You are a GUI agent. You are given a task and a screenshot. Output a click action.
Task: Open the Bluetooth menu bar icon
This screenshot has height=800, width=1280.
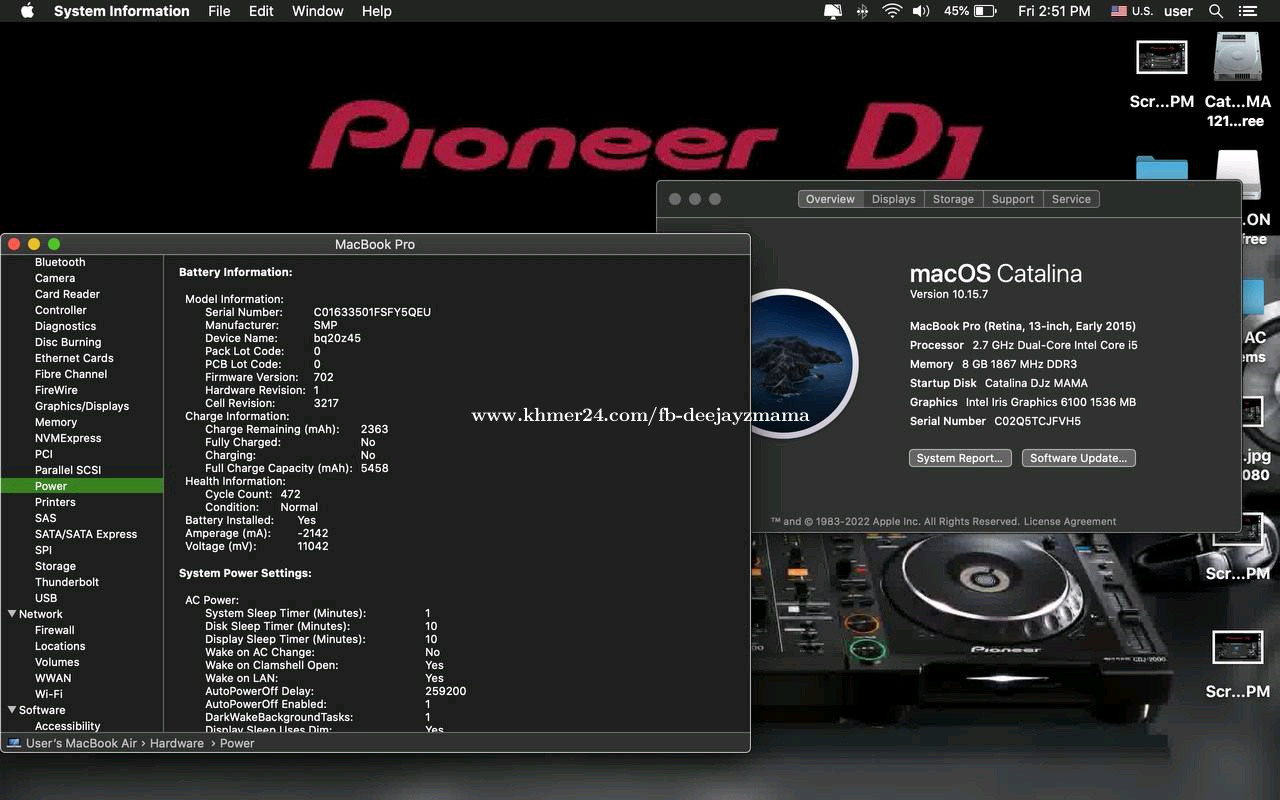click(x=862, y=11)
